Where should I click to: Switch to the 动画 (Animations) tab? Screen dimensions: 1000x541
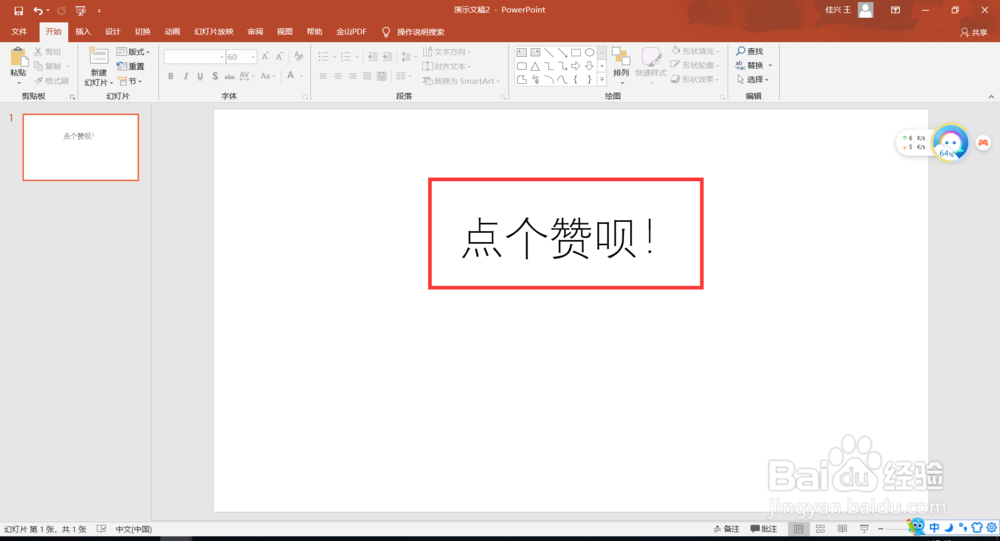tap(172, 32)
